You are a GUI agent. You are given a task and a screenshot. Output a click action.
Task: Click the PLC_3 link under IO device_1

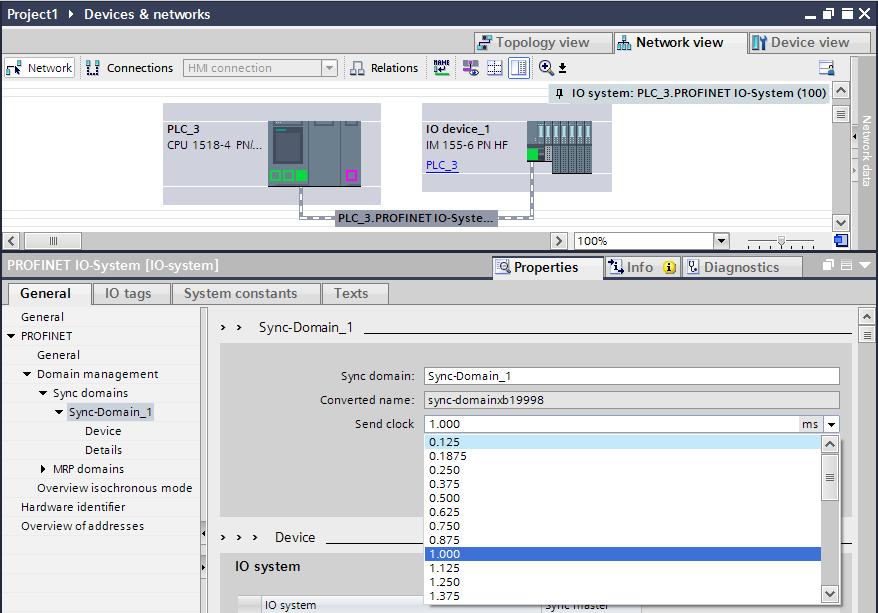click(x=442, y=165)
